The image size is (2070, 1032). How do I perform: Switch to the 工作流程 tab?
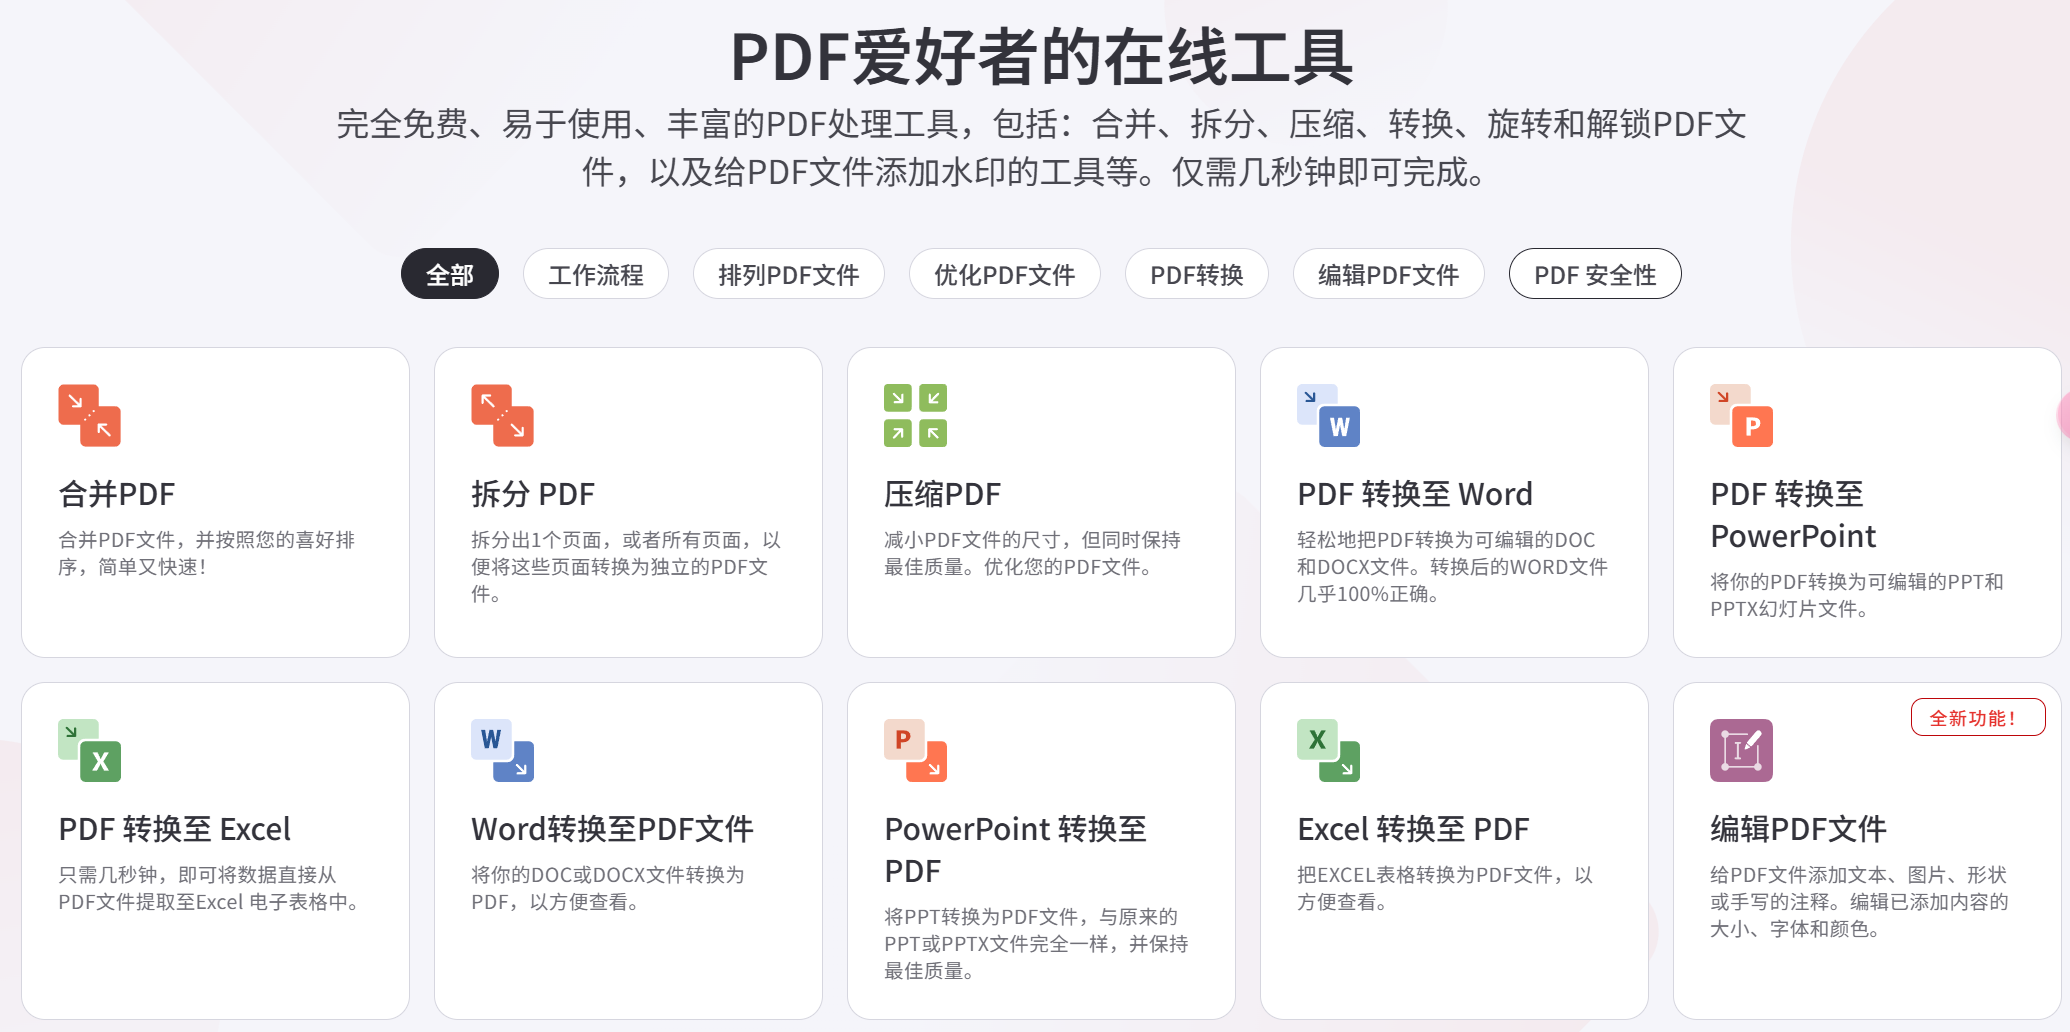coord(595,275)
